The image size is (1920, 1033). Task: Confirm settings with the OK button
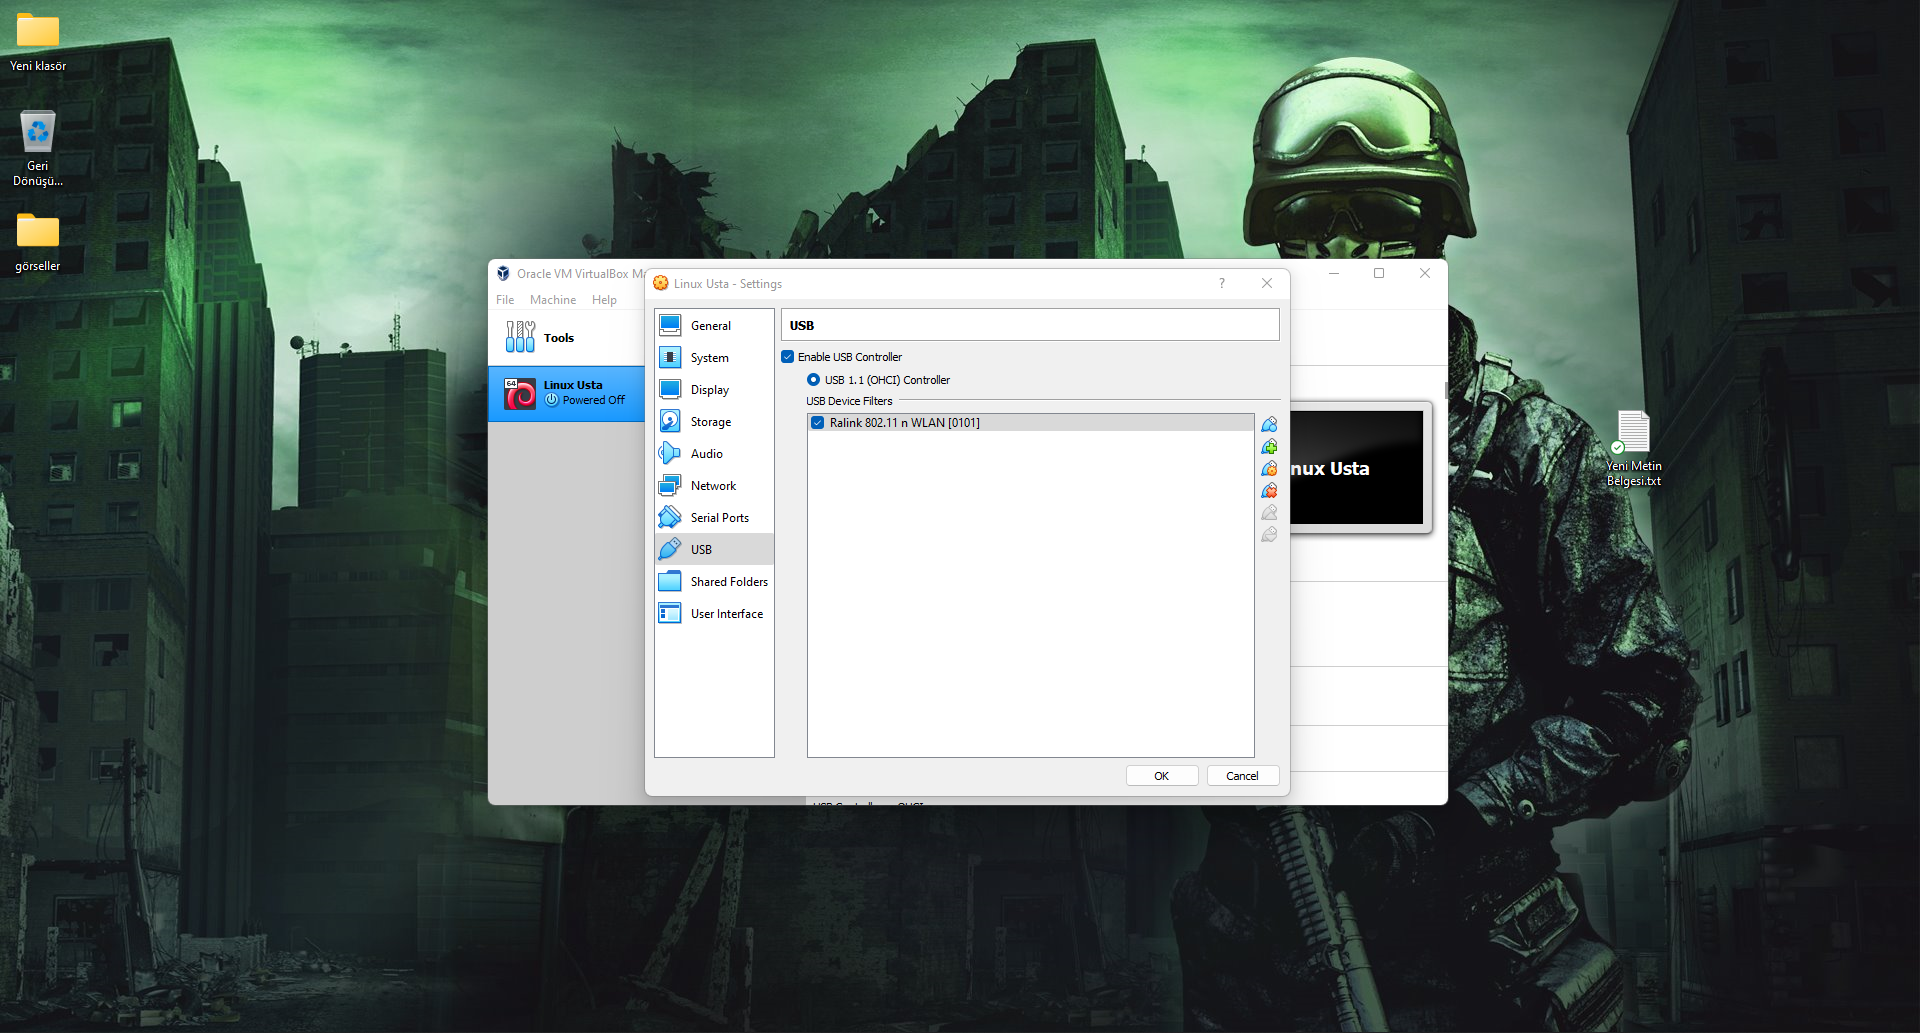tap(1162, 776)
